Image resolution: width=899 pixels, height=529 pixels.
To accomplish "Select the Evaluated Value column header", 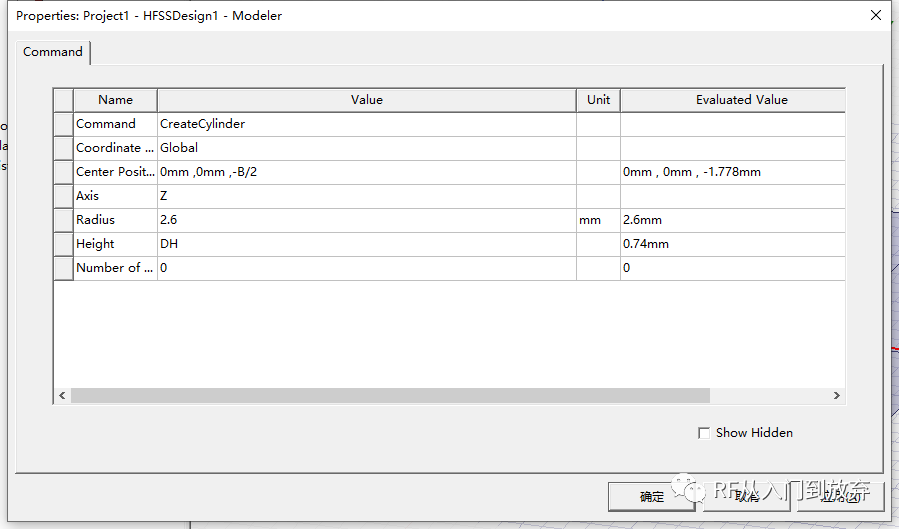I will point(733,100).
